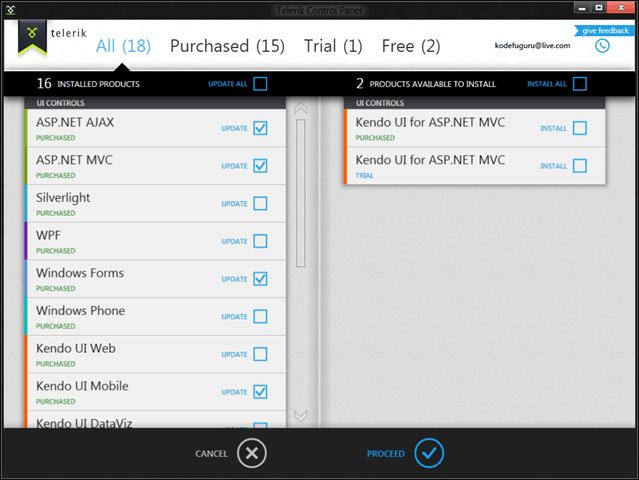Click the Cancel X circle icon
The width and height of the screenshot is (639, 480).
[252, 453]
